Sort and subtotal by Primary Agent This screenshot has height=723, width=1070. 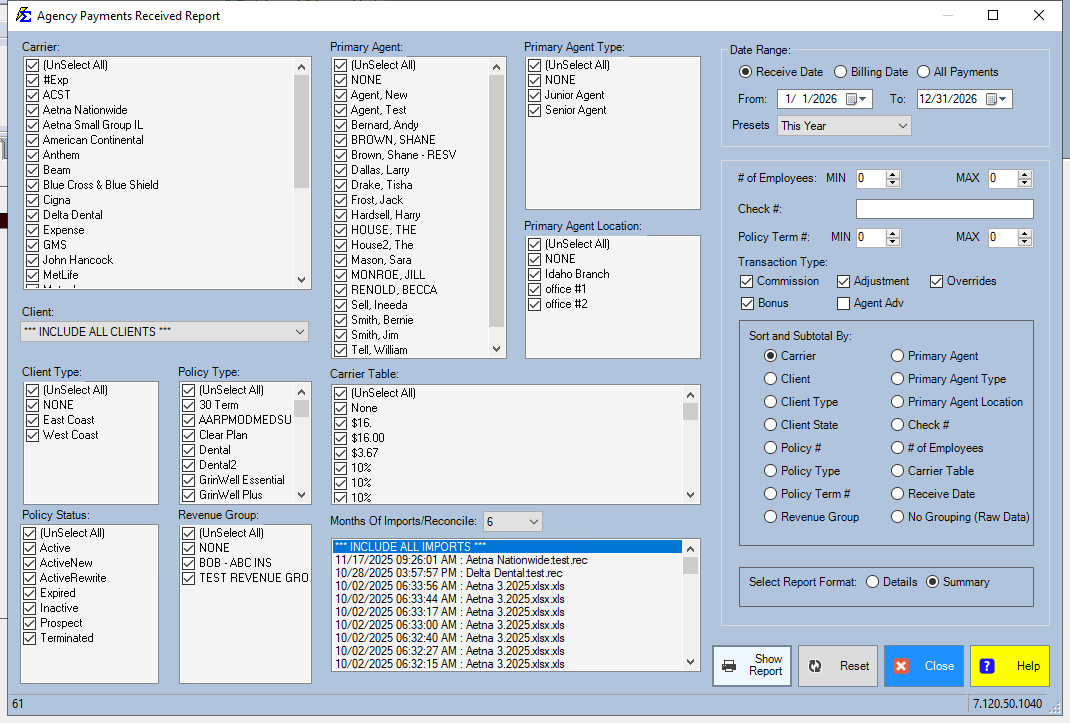pos(898,356)
